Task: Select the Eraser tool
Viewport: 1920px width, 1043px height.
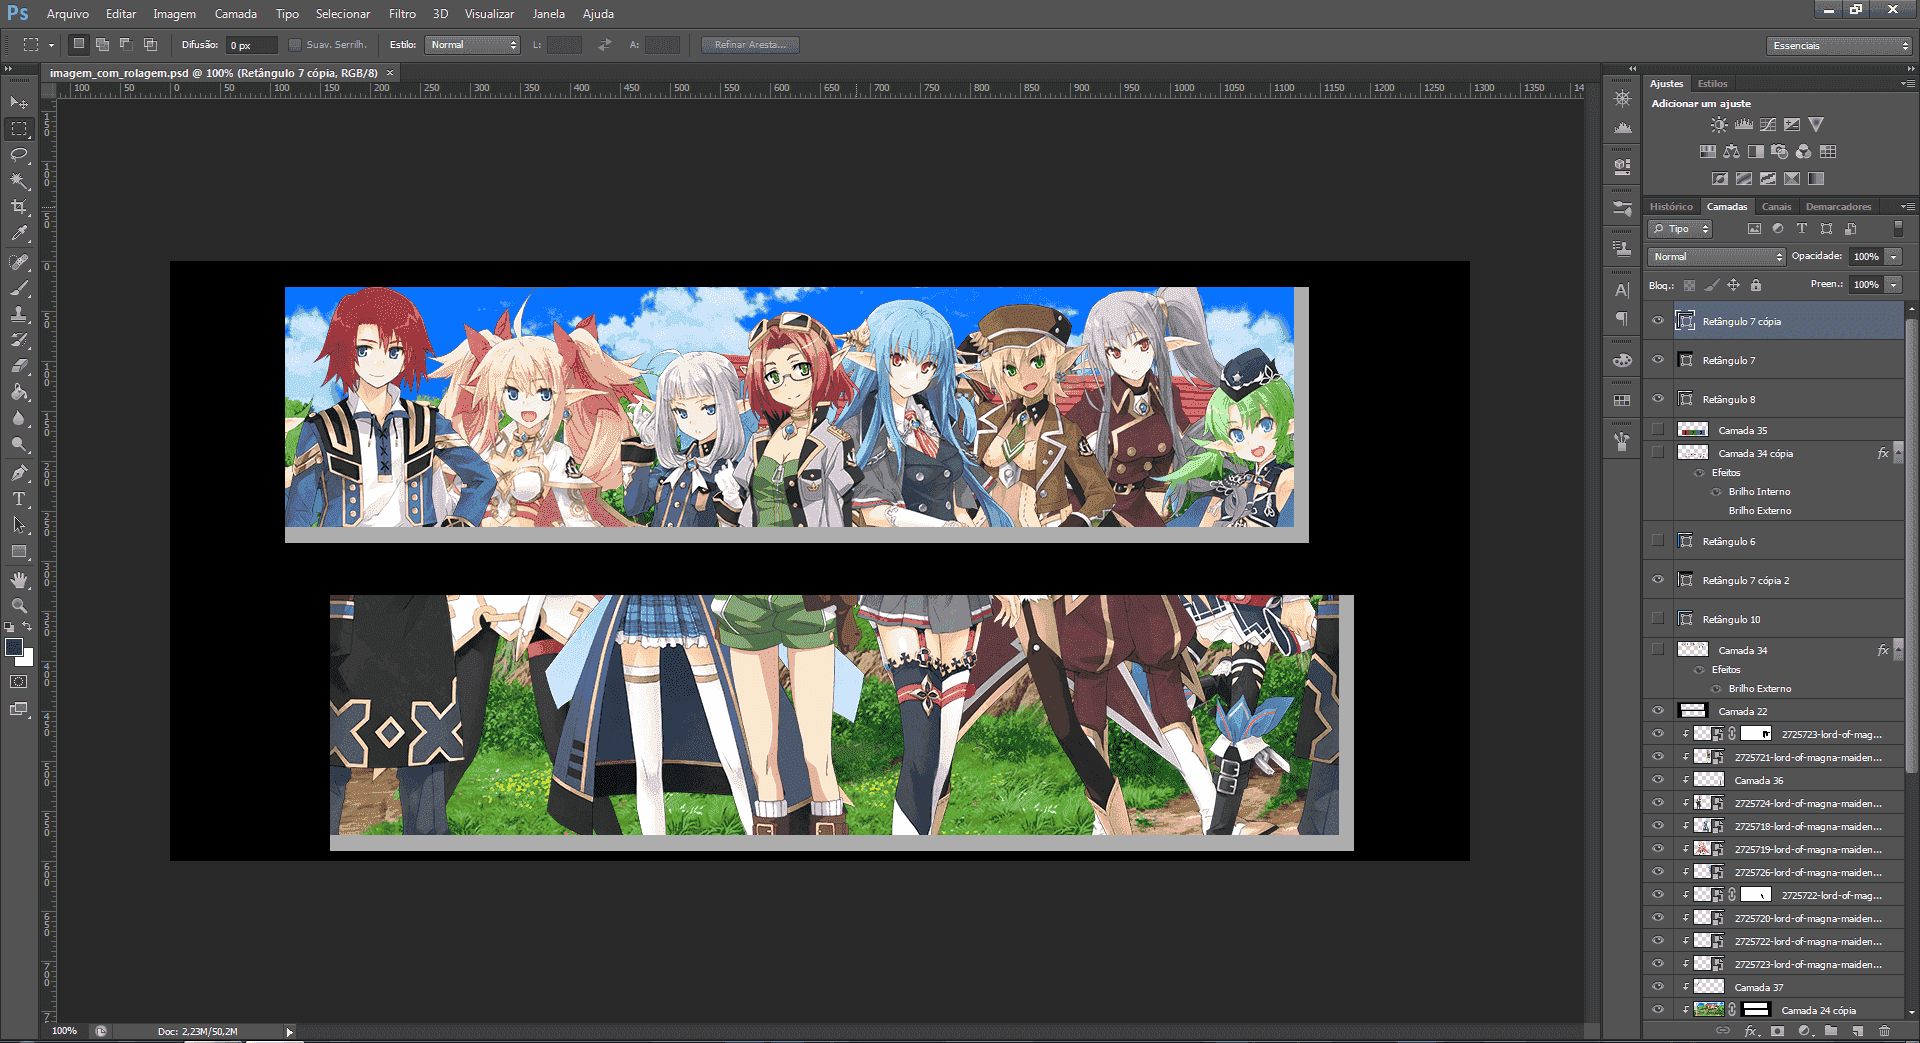Action: 19,366
